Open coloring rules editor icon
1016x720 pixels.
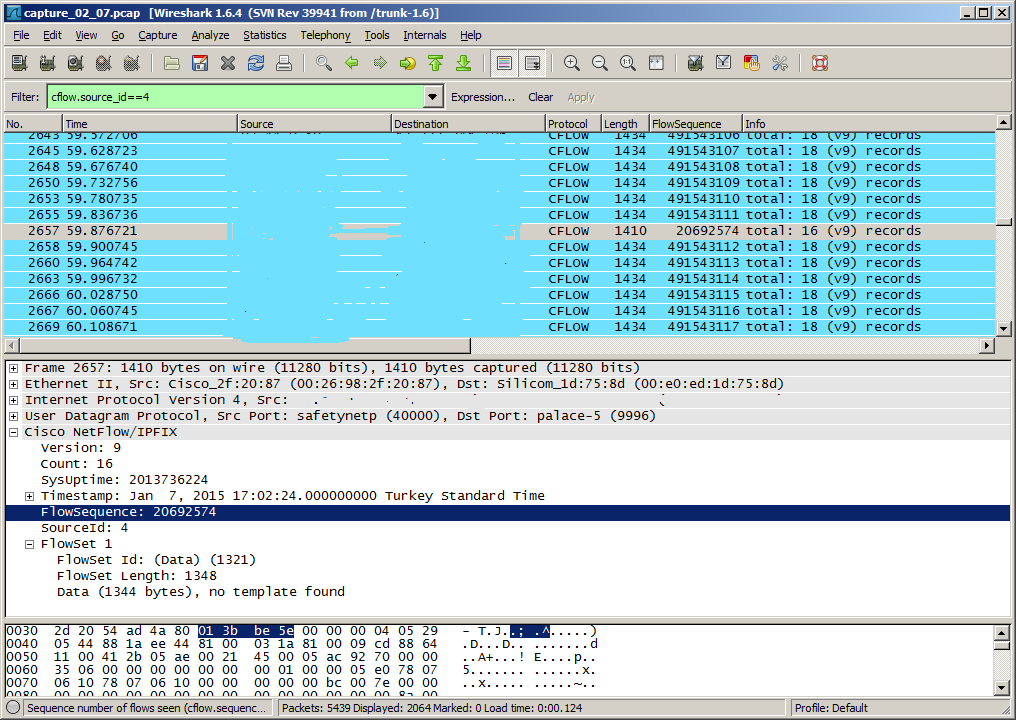coord(752,63)
